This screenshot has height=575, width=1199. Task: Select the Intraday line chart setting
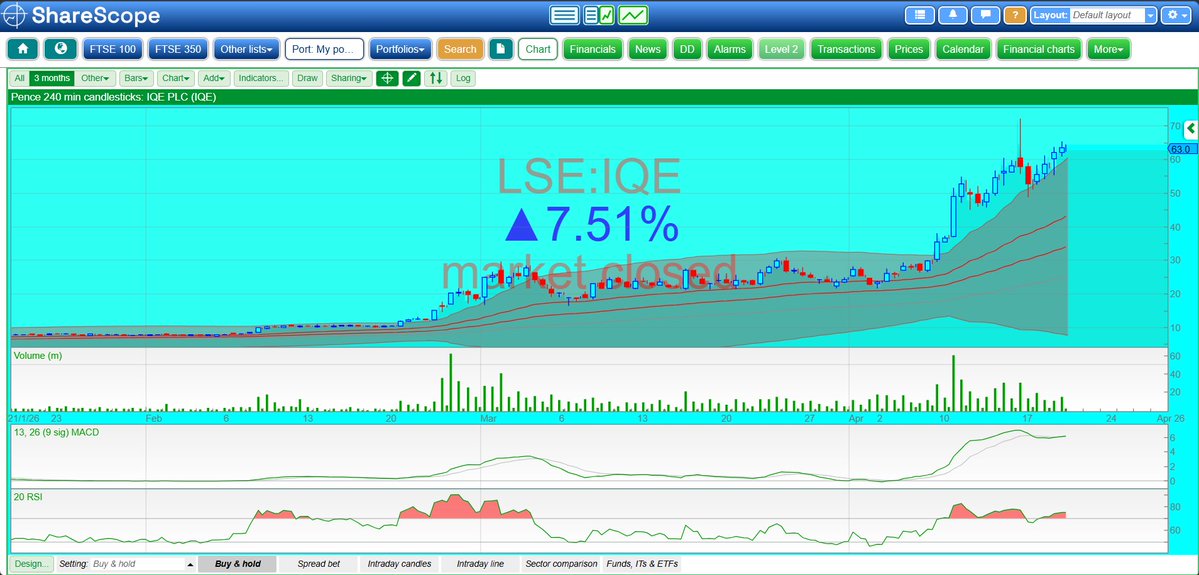480,564
